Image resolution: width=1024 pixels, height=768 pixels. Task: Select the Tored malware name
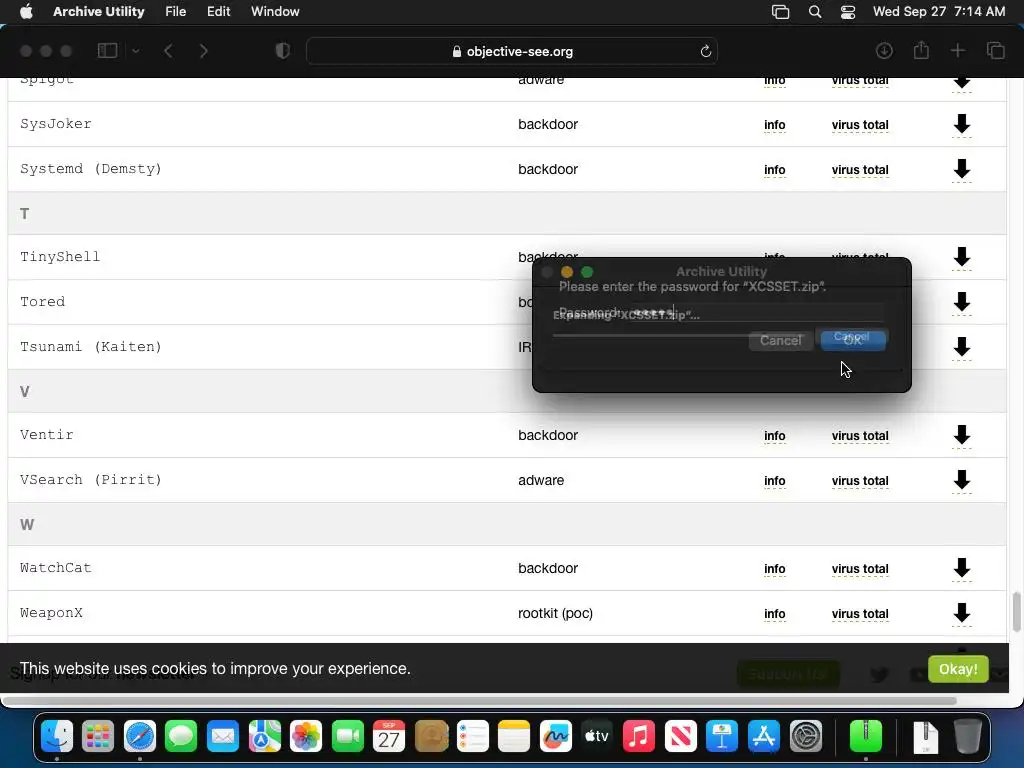pos(42,302)
